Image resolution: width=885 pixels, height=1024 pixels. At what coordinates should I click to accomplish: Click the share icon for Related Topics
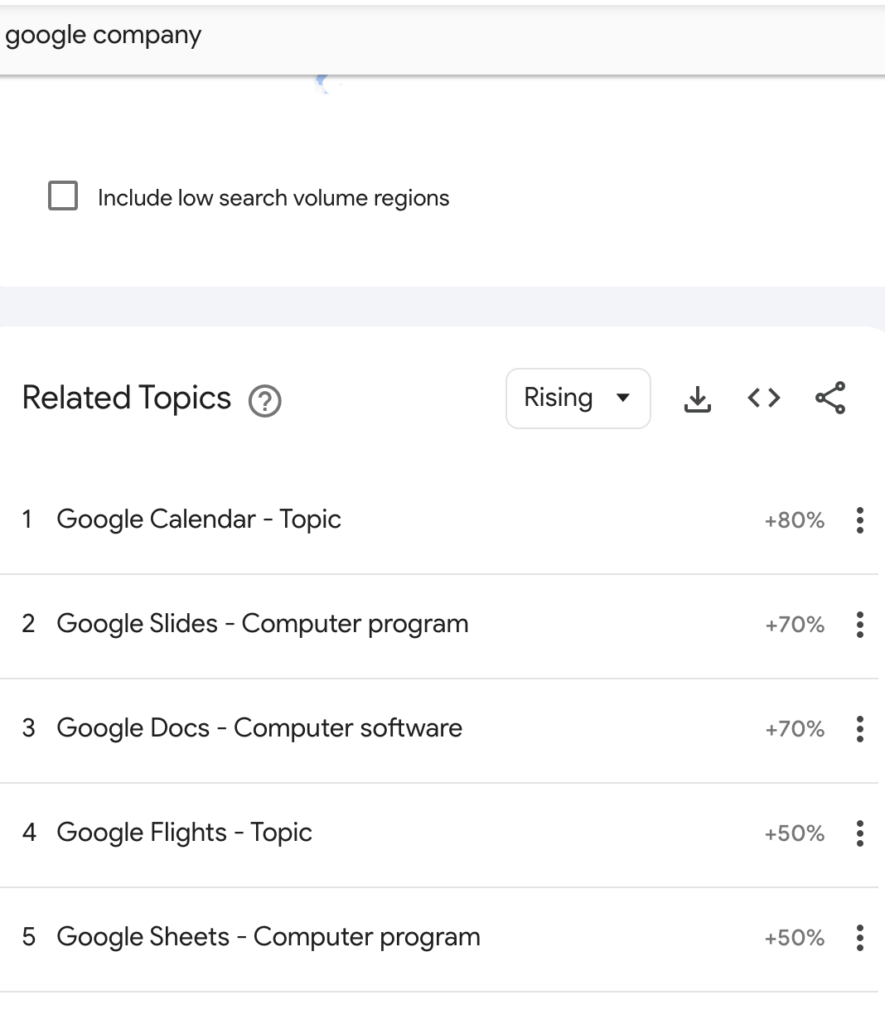[x=830, y=398]
